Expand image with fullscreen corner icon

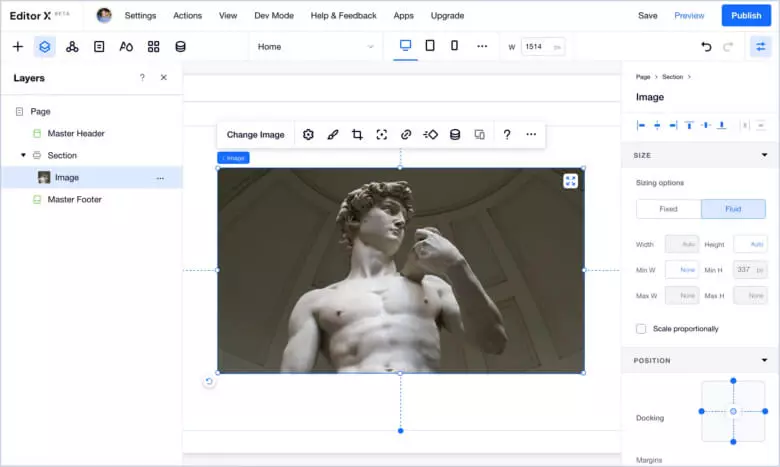(570, 181)
